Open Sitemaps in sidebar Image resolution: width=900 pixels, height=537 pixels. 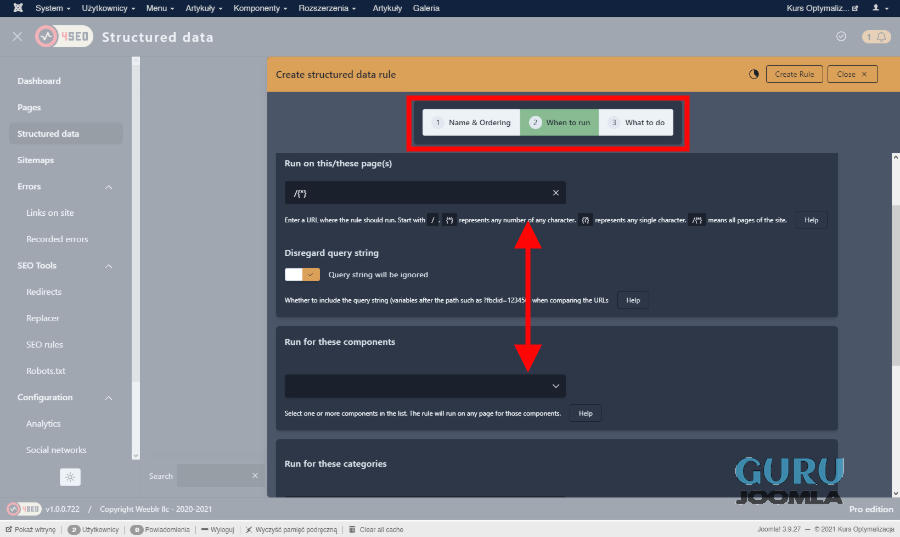(36, 160)
